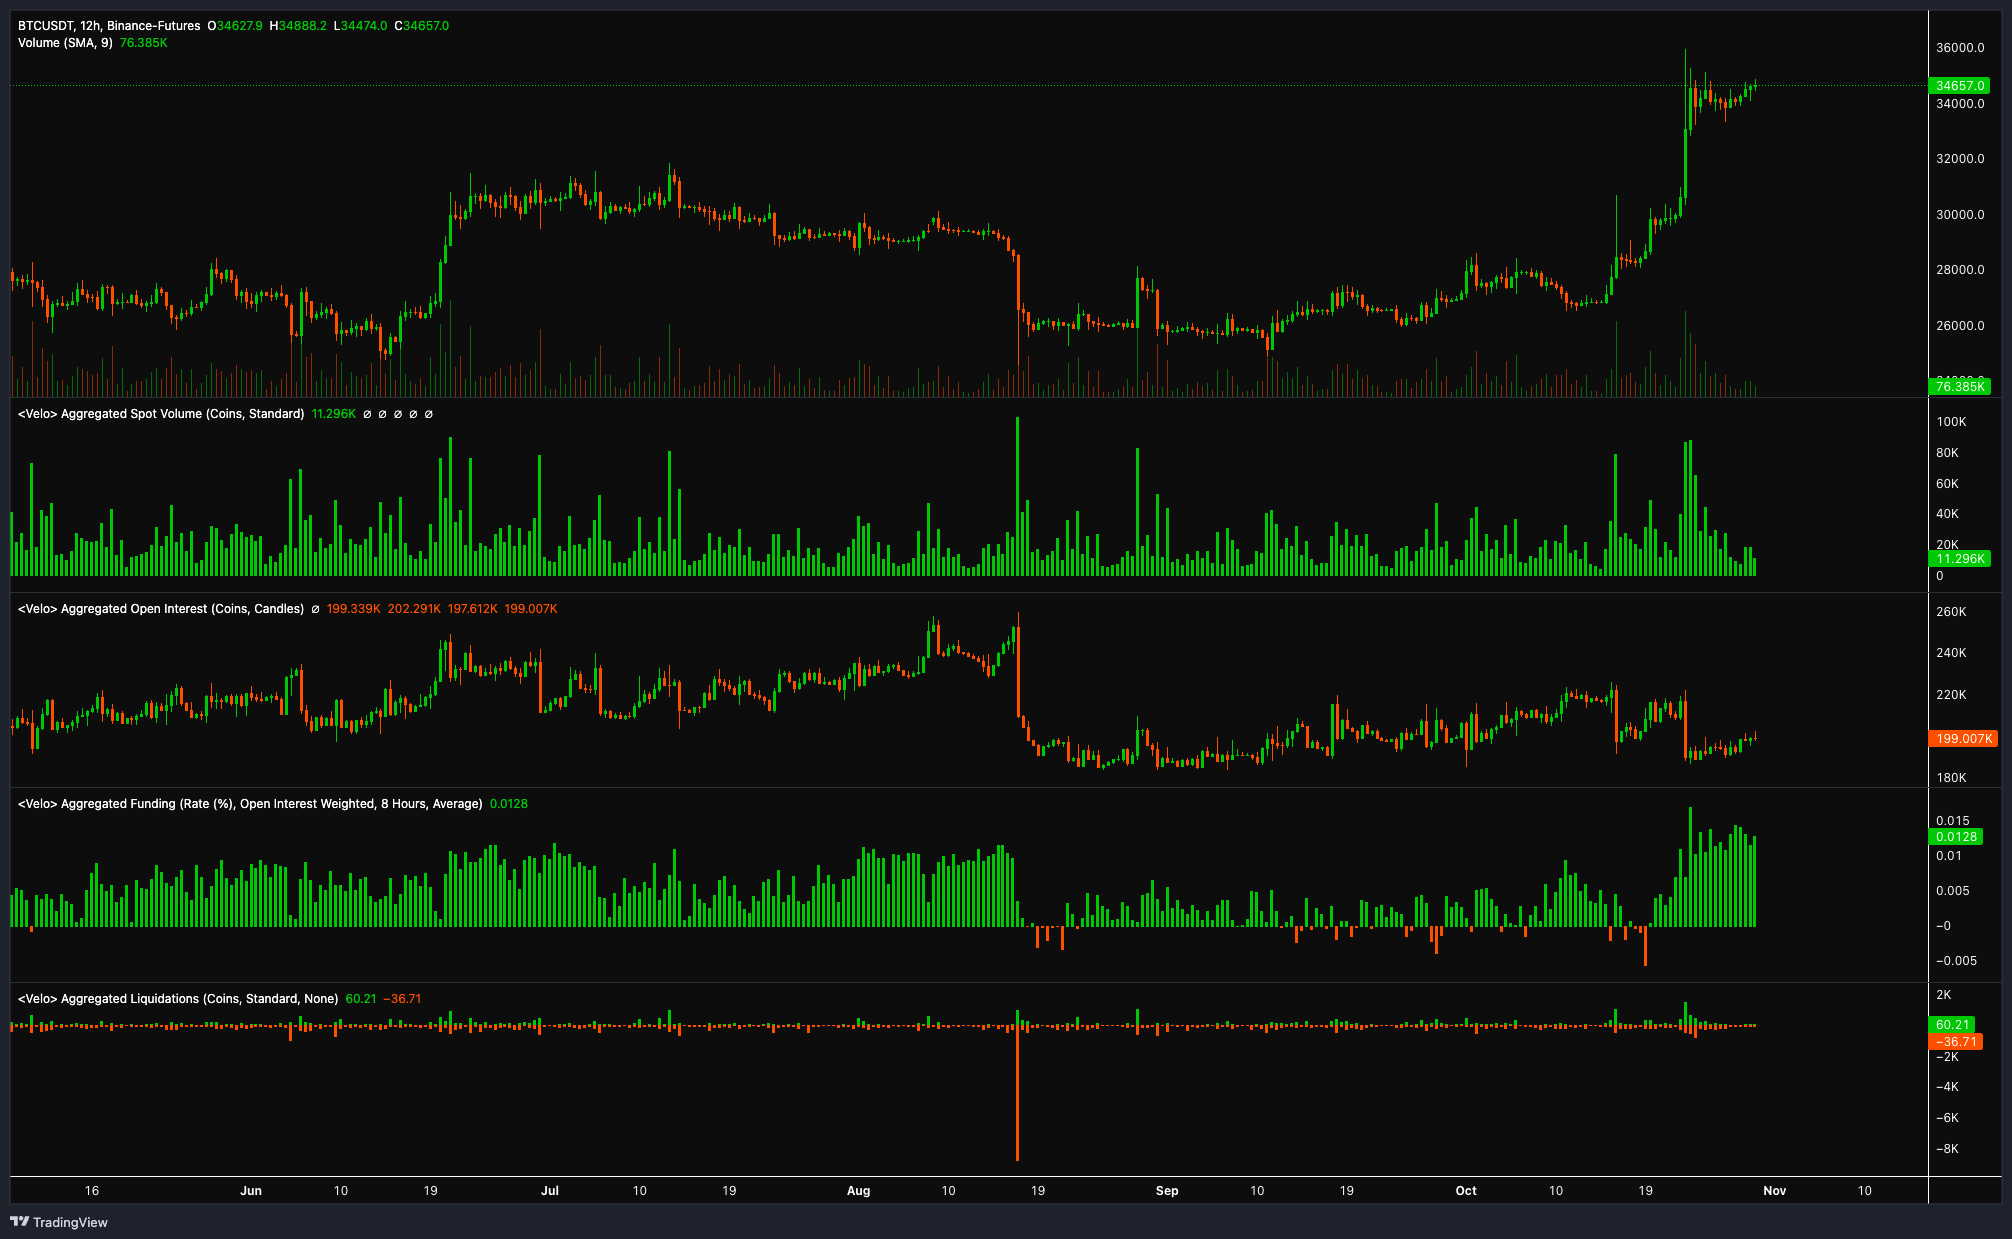Click the 11.296K spot volume scale label
Screen dimensions: 2012x1239
tap(1960, 559)
